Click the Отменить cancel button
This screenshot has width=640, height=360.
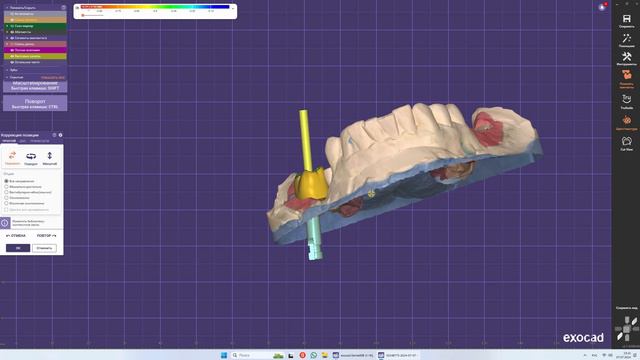coord(44,248)
